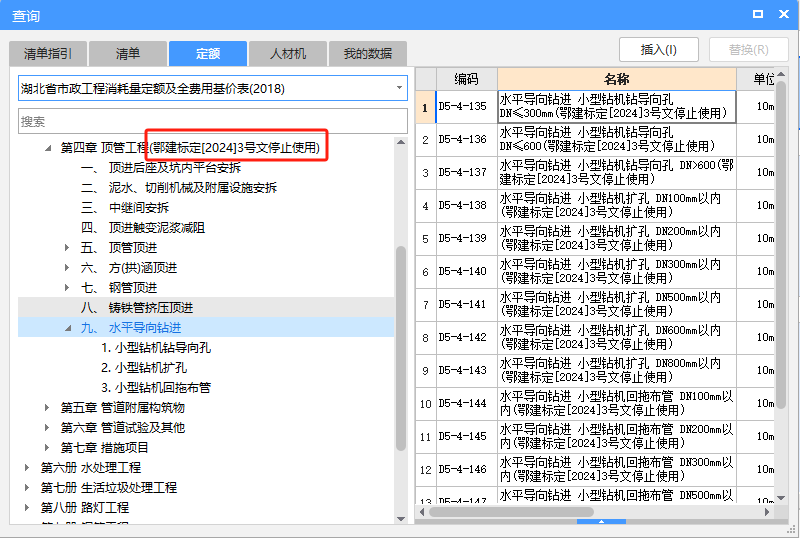Switch to the 清单 tab

tap(128, 54)
